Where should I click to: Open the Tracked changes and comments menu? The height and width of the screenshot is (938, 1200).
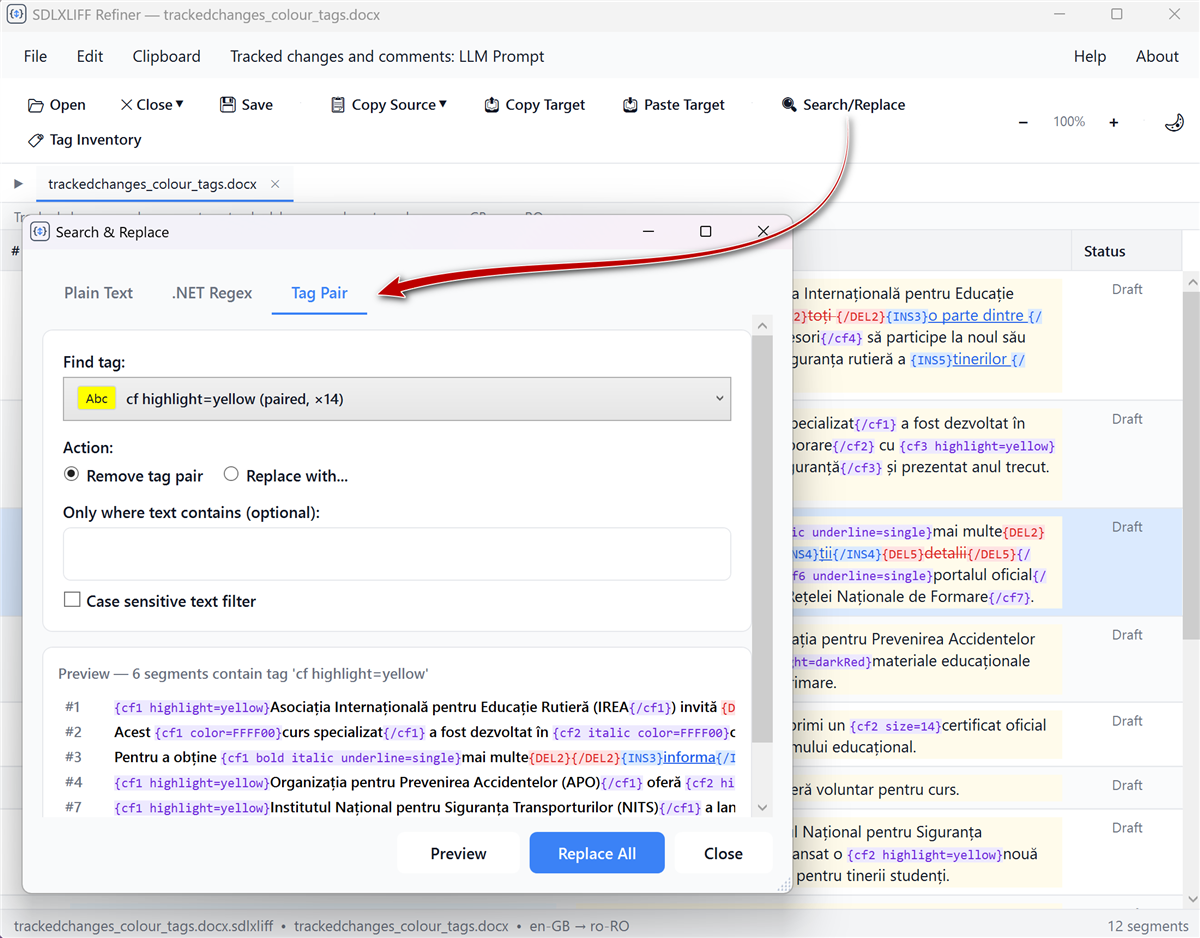click(x=386, y=56)
